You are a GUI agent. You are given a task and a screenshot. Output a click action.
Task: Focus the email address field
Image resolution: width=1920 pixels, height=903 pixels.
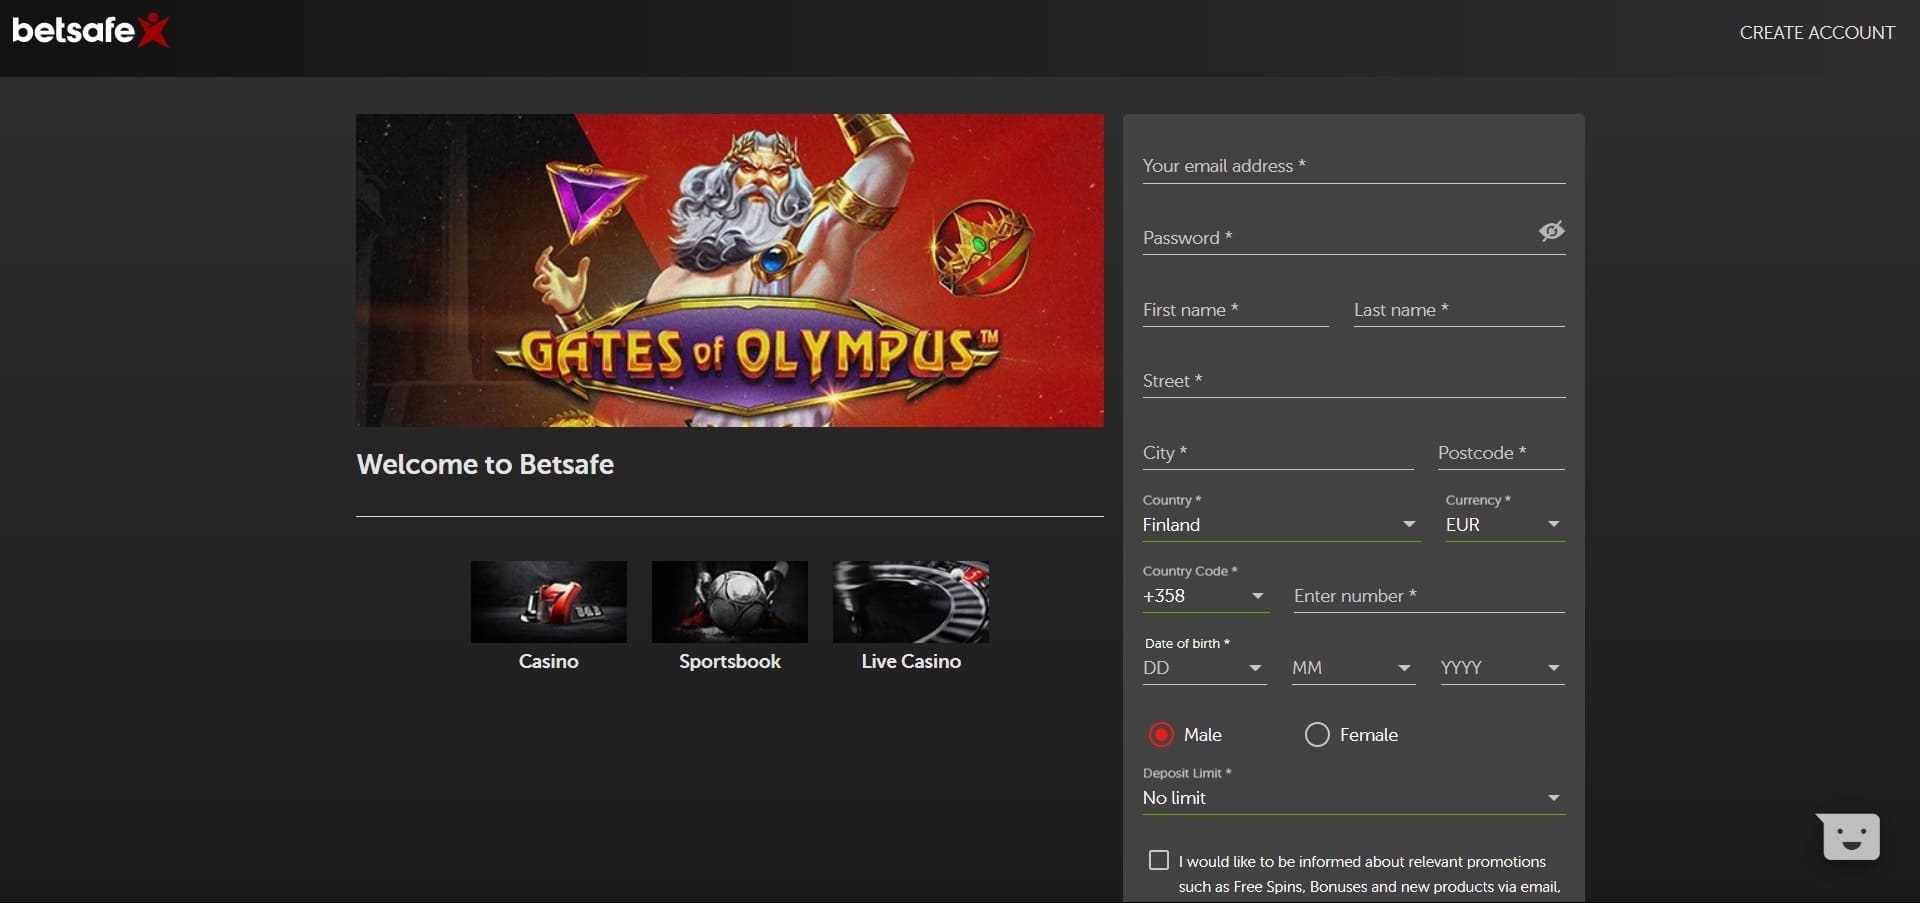[1353, 166]
